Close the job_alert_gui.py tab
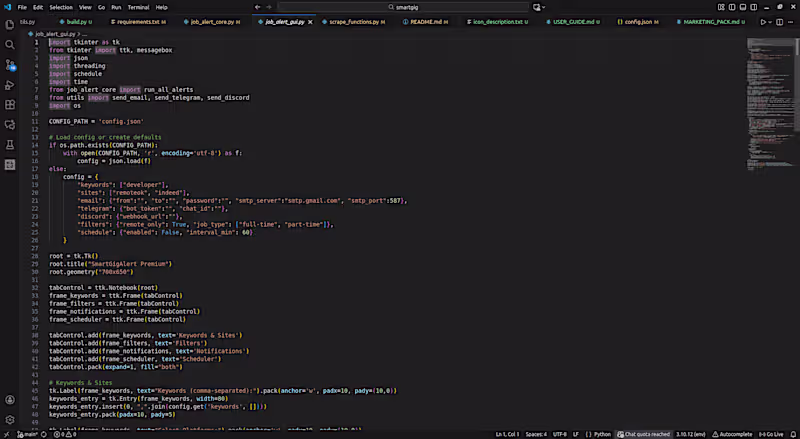Viewport: 800px width, 439px height. click(x=310, y=22)
